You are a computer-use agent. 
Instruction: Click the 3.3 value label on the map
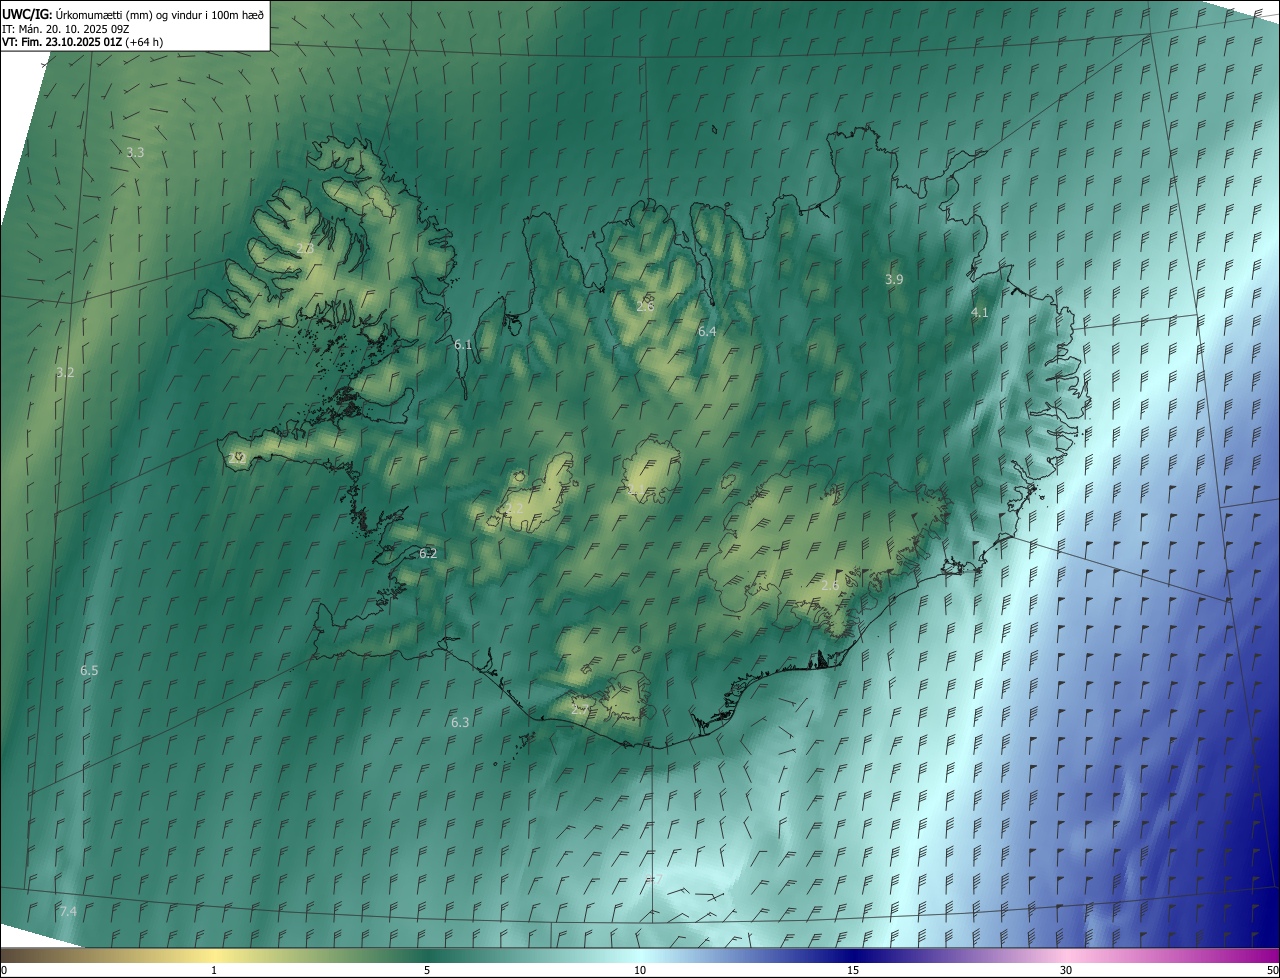(x=135, y=152)
